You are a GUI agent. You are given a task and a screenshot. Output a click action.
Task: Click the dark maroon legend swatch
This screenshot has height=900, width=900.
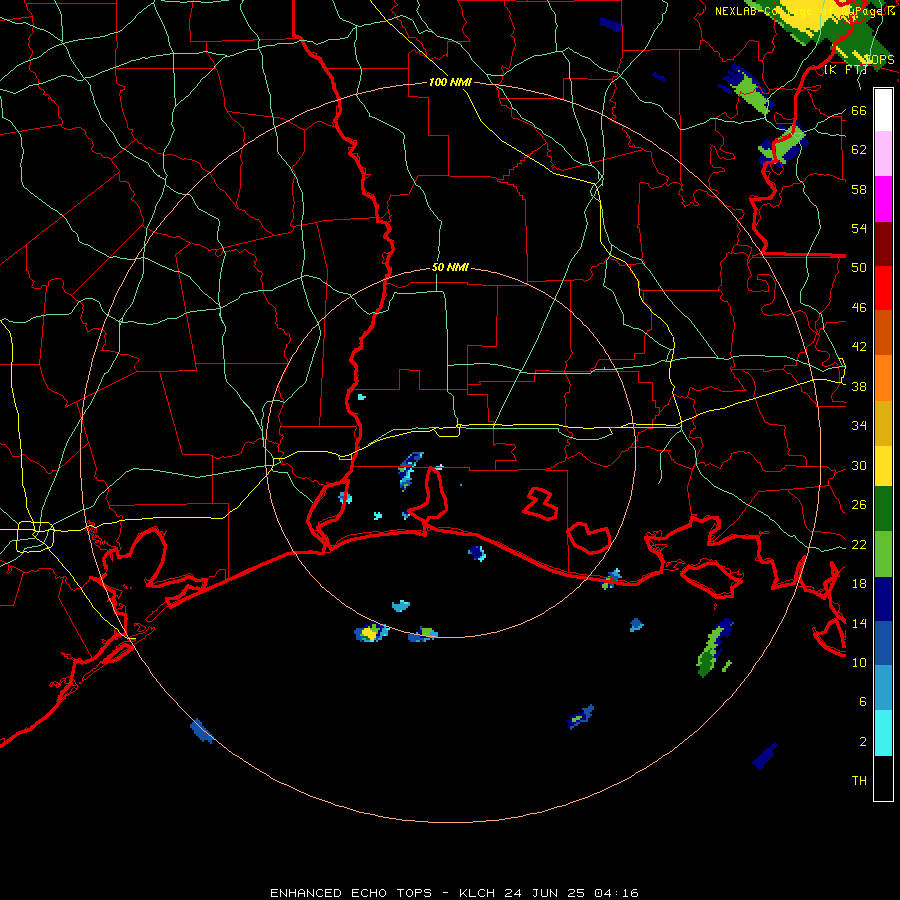click(883, 244)
